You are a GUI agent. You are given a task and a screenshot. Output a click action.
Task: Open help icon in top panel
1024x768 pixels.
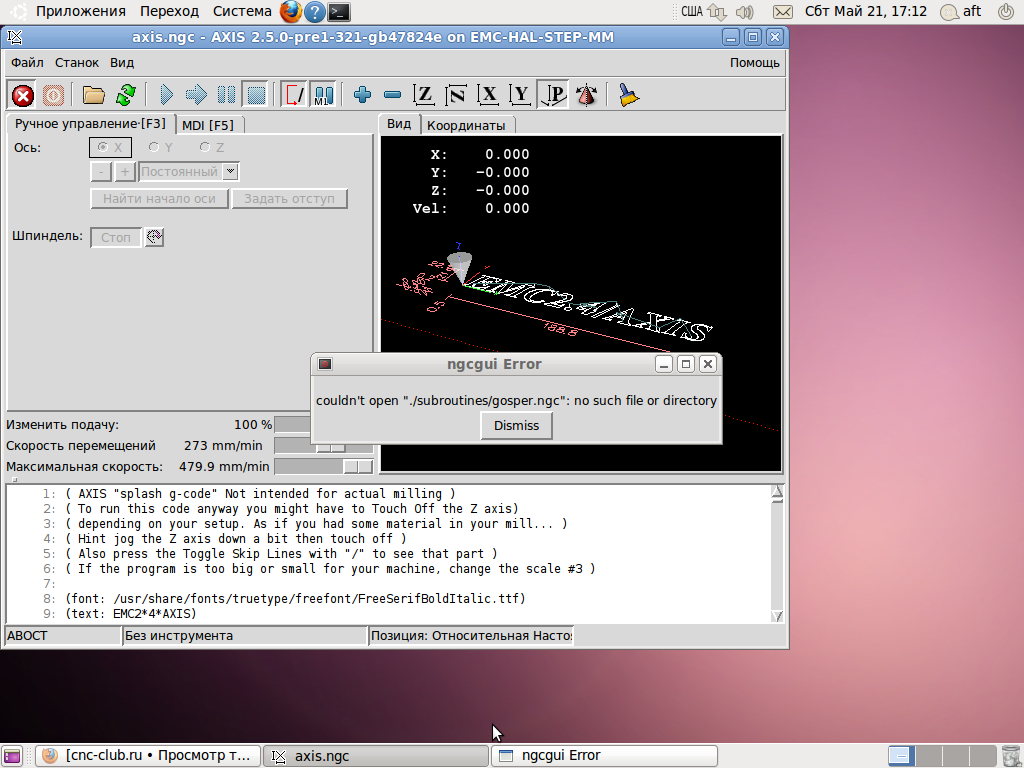(x=315, y=11)
